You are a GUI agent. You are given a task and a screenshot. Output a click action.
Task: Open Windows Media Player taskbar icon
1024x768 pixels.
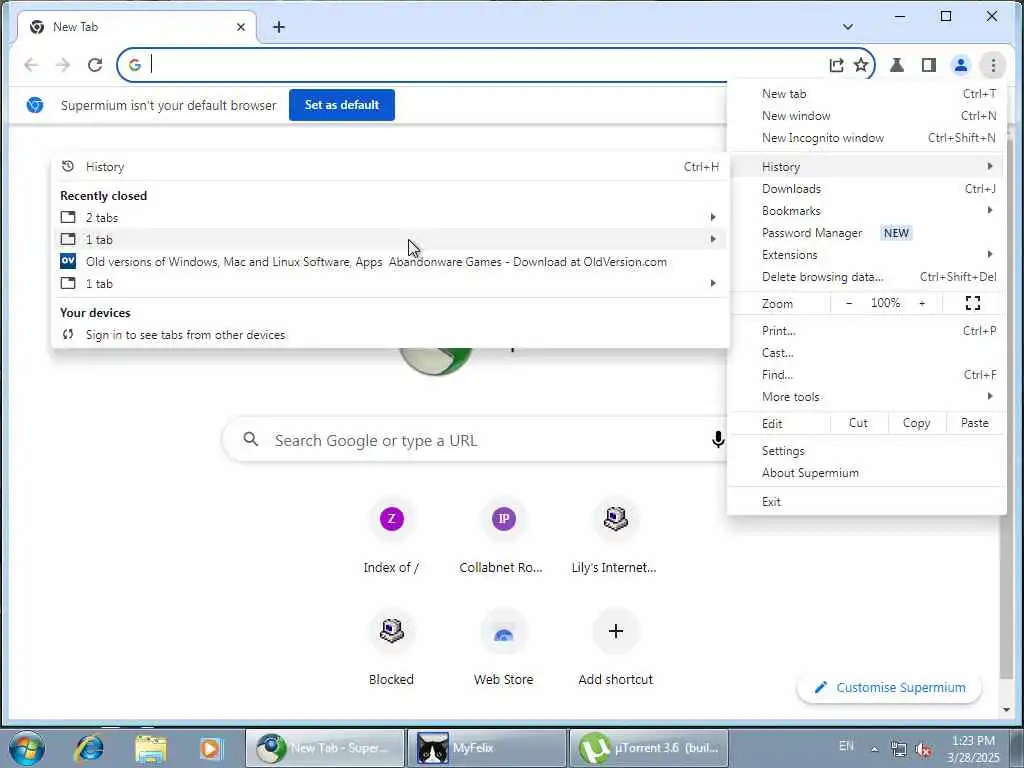[211, 748]
